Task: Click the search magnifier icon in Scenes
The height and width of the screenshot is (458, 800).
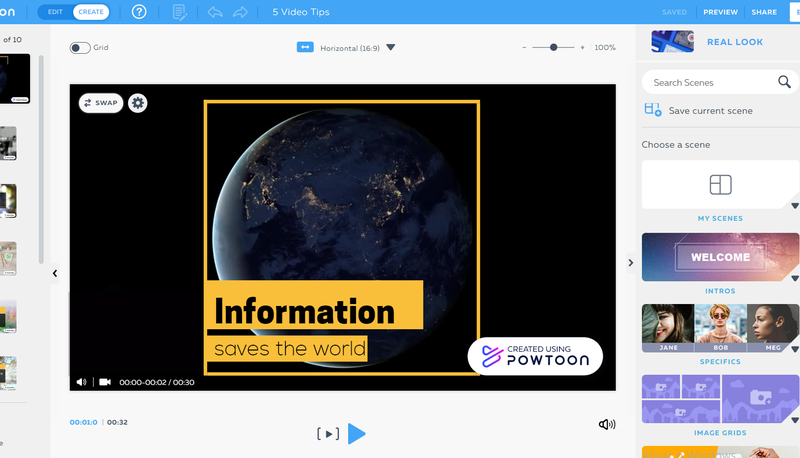Action: tap(784, 82)
